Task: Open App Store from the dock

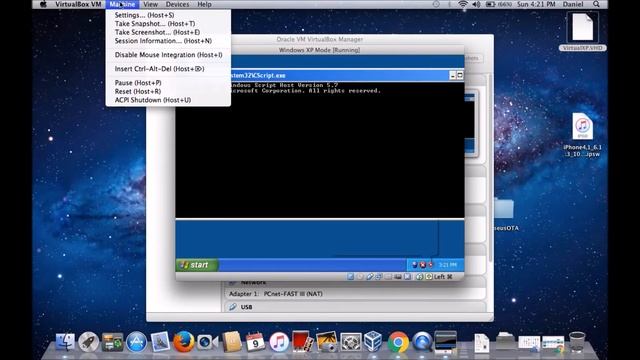Action: point(136,342)
